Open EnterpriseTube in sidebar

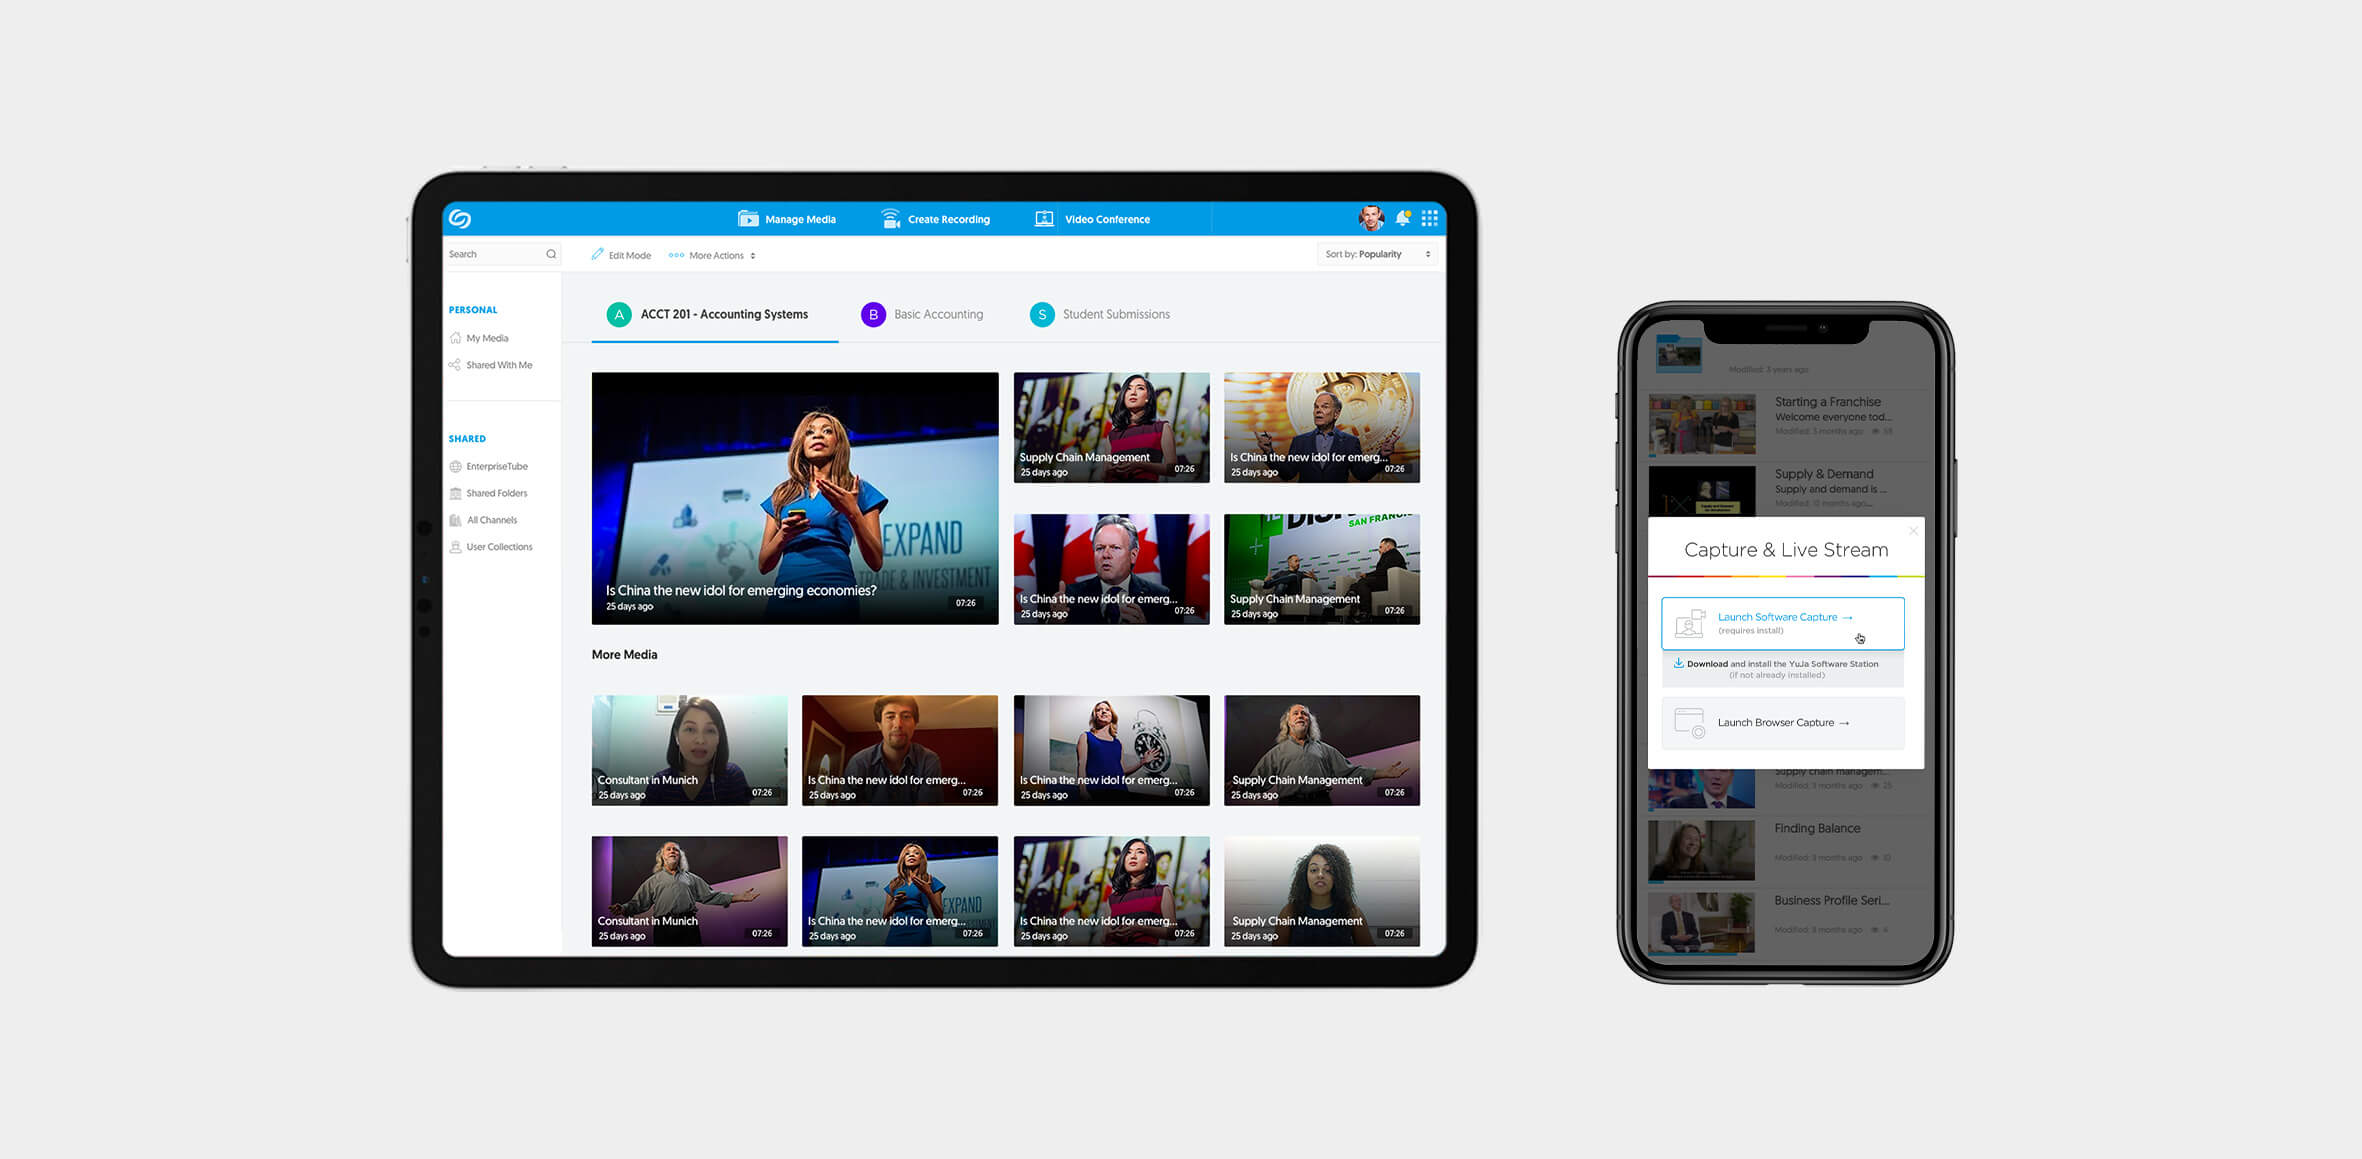click(489, 466)
